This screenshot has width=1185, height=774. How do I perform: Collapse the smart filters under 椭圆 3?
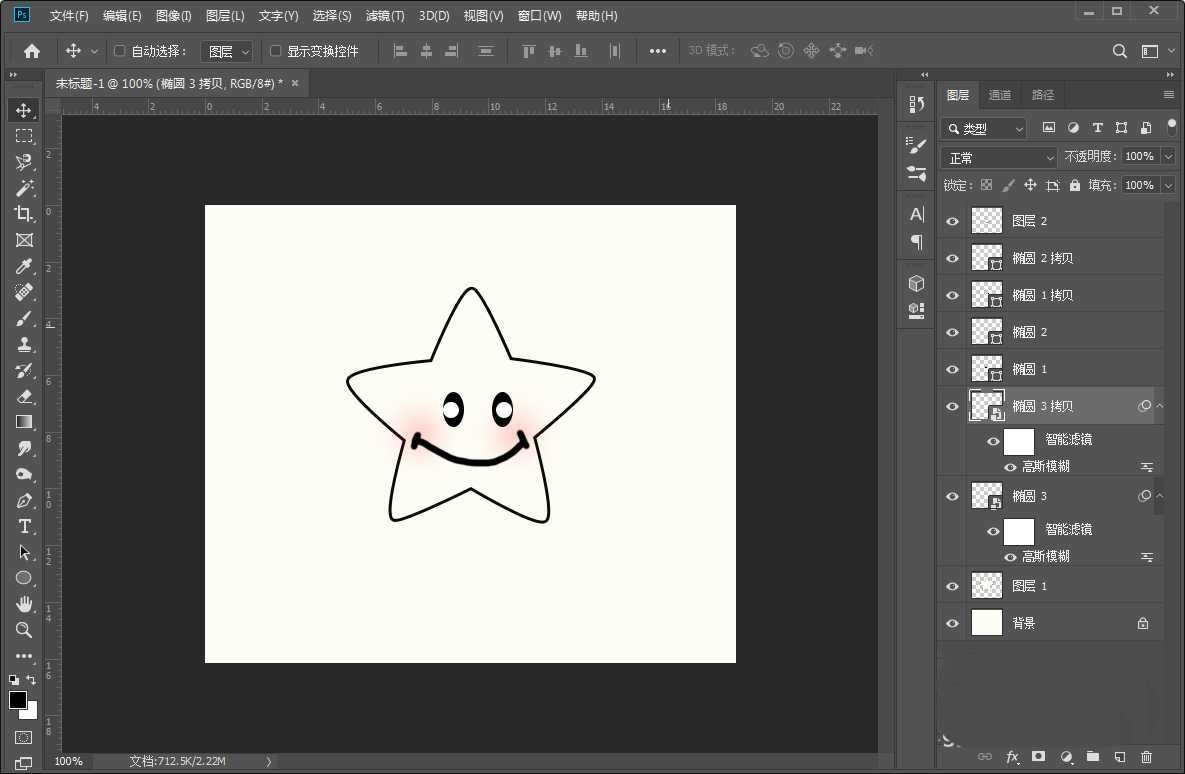(1158, 495)
